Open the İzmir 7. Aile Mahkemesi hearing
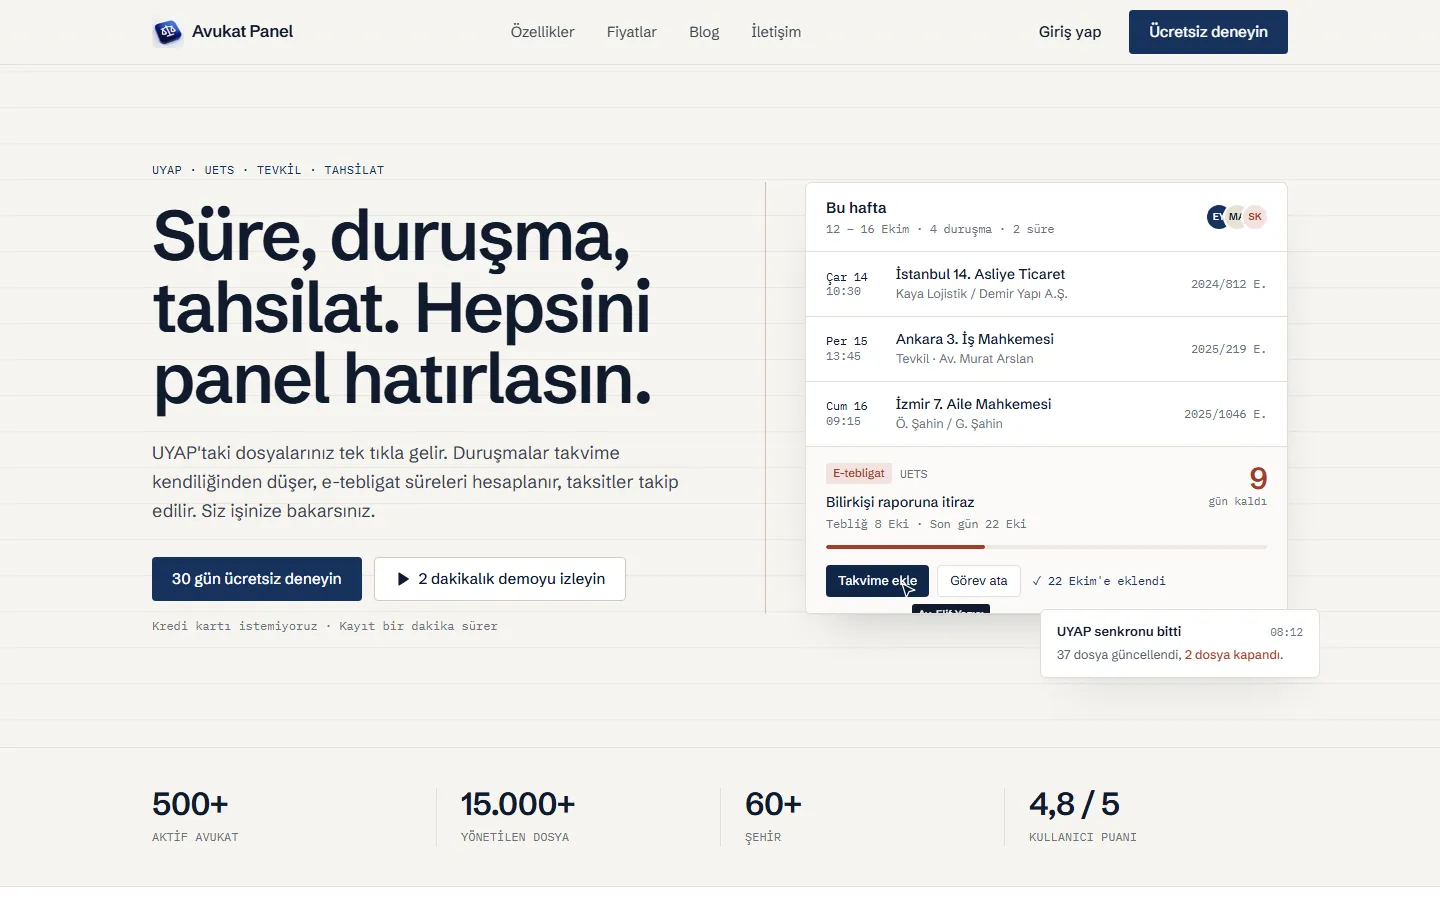 [x=1046, y=414]
